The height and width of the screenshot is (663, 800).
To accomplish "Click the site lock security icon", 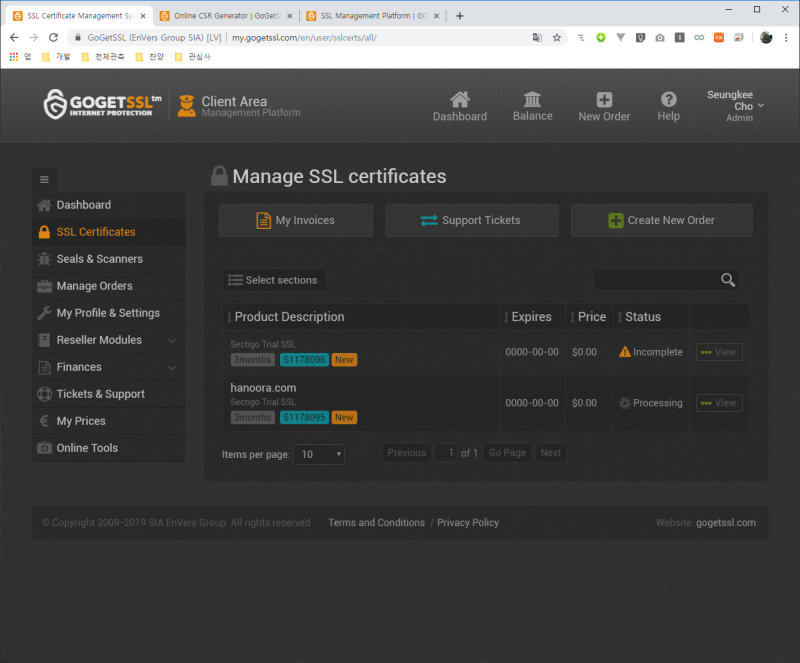I will [78, 37].
